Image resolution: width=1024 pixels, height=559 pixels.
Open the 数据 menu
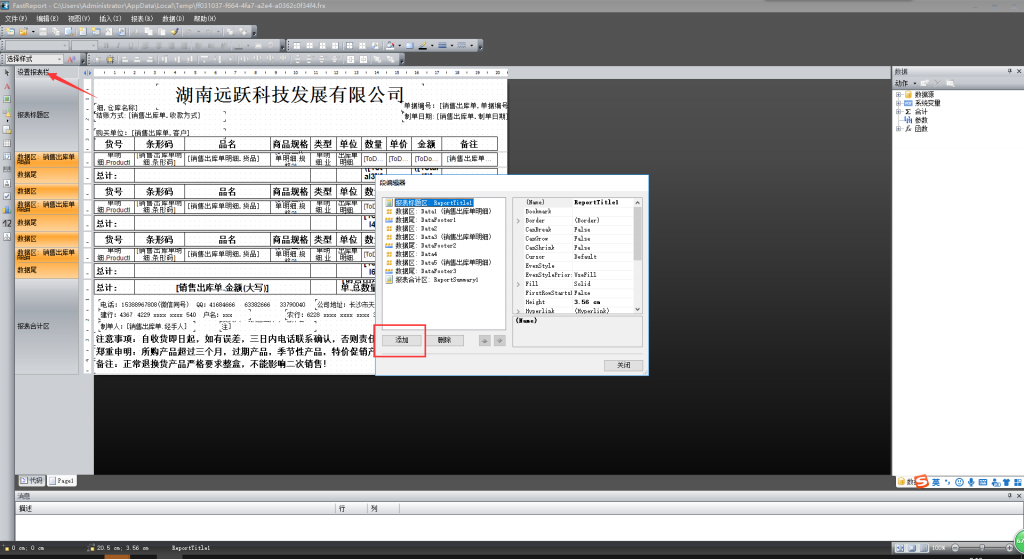[173, 19]
